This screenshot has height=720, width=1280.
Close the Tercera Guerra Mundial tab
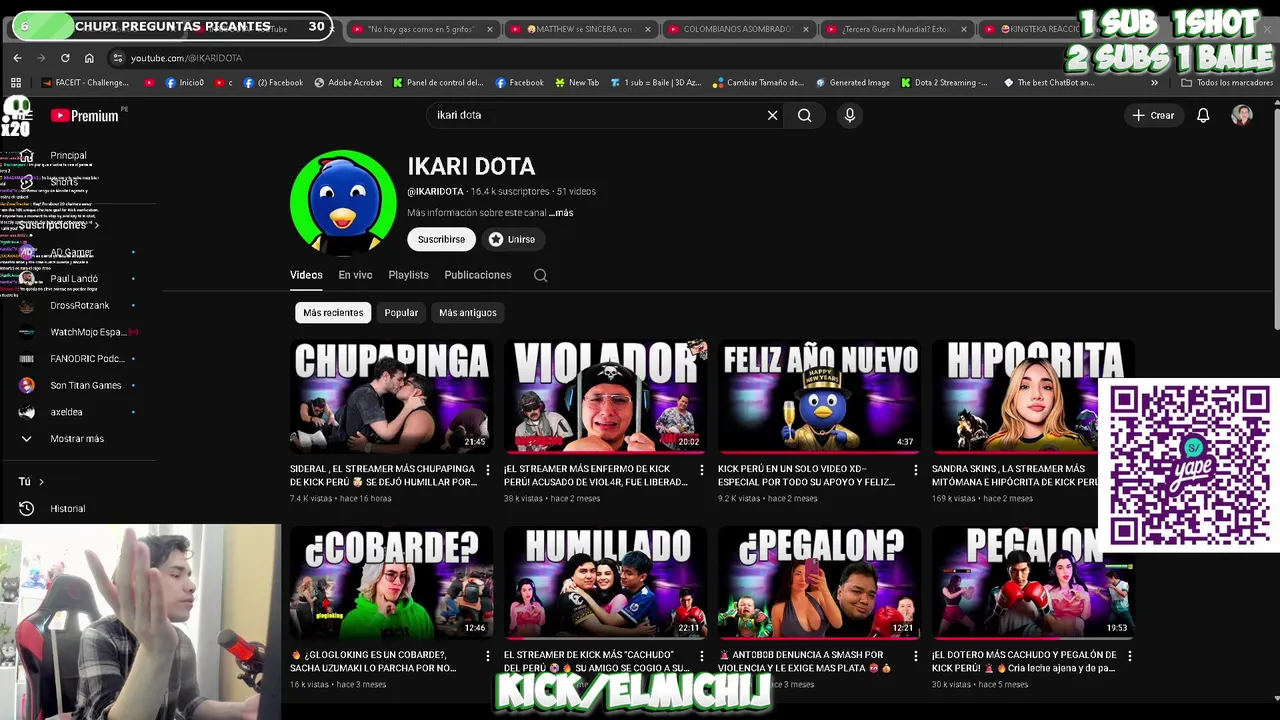point(963,29)
